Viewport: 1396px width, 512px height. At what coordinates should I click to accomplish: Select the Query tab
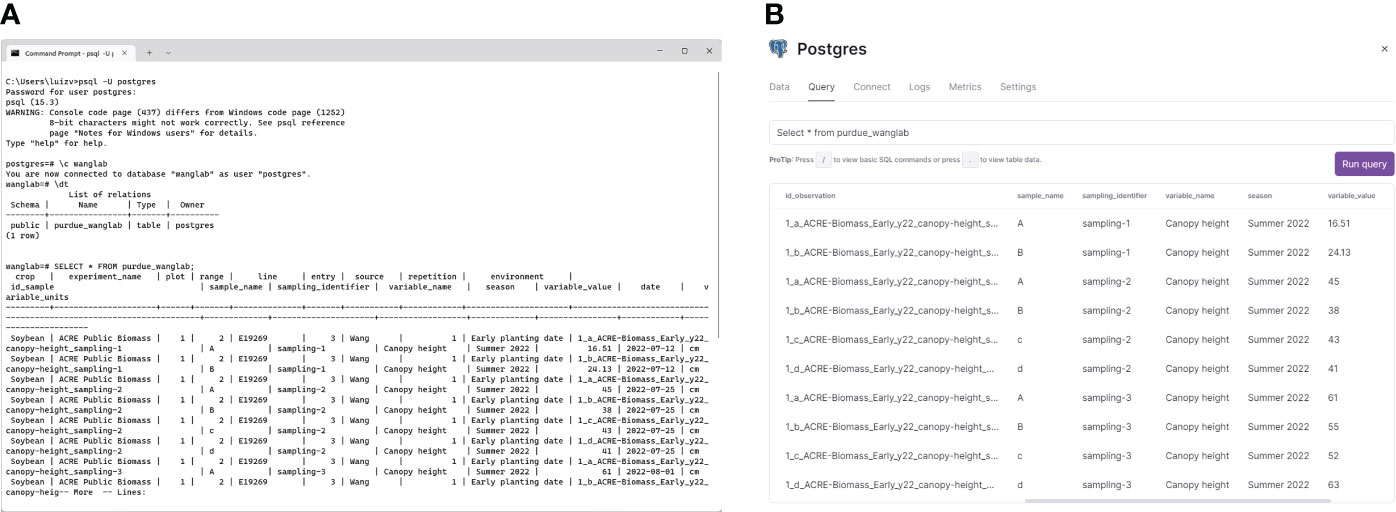pyautogui.click(x=821, y=87)
